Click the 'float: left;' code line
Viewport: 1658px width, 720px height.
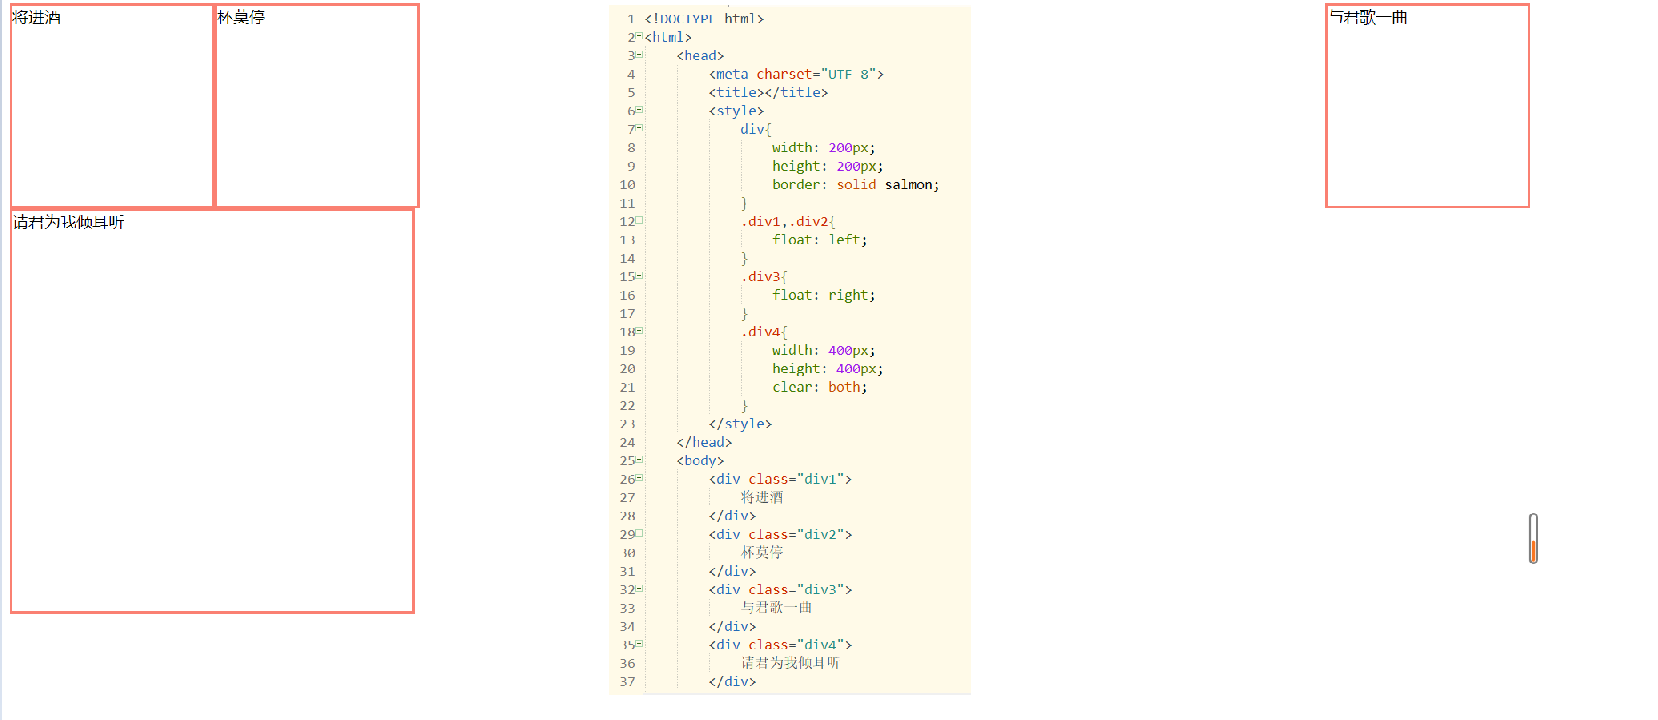[819, 239]
